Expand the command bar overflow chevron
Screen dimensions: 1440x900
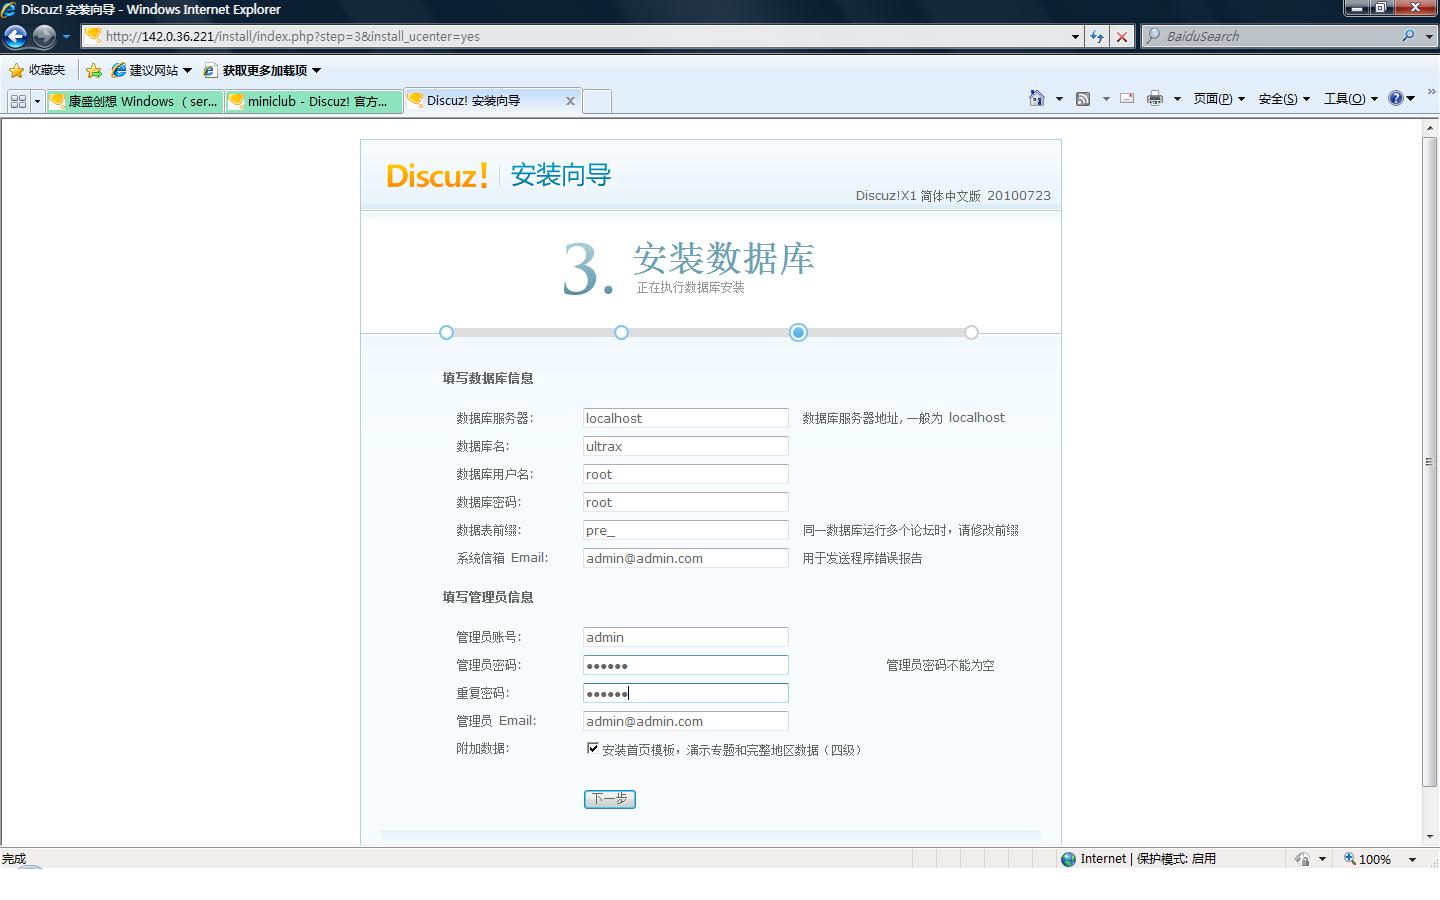click(1431, 92)
